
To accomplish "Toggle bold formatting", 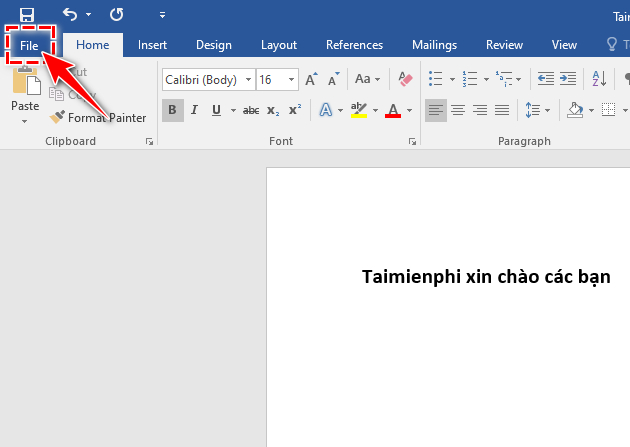I will (x=173, y=110).
